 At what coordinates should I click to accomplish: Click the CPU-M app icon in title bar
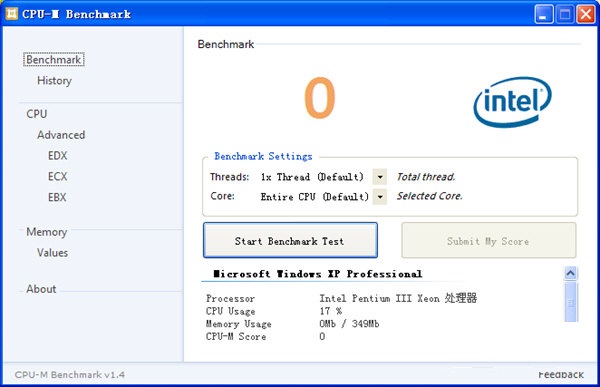[12, 14]
